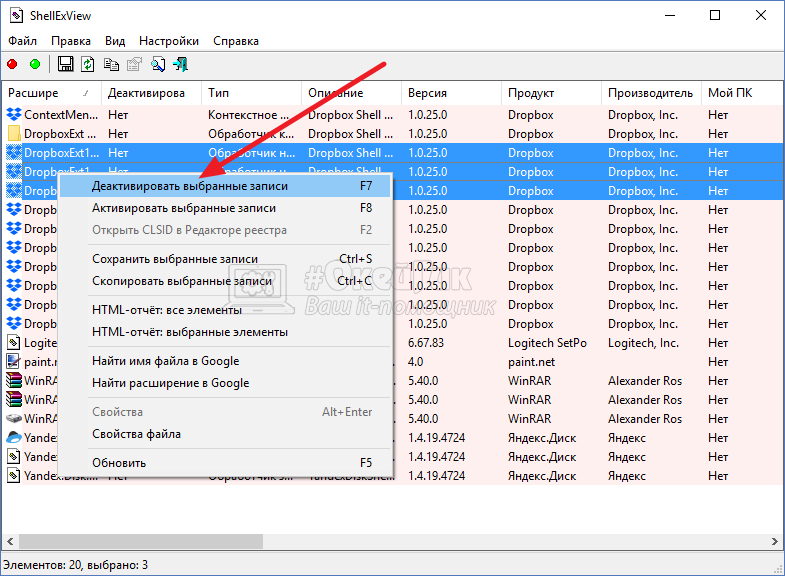Choose Найти имя файла в Google
This screenshot has height=576, width=785.
(x=225, y=361)
